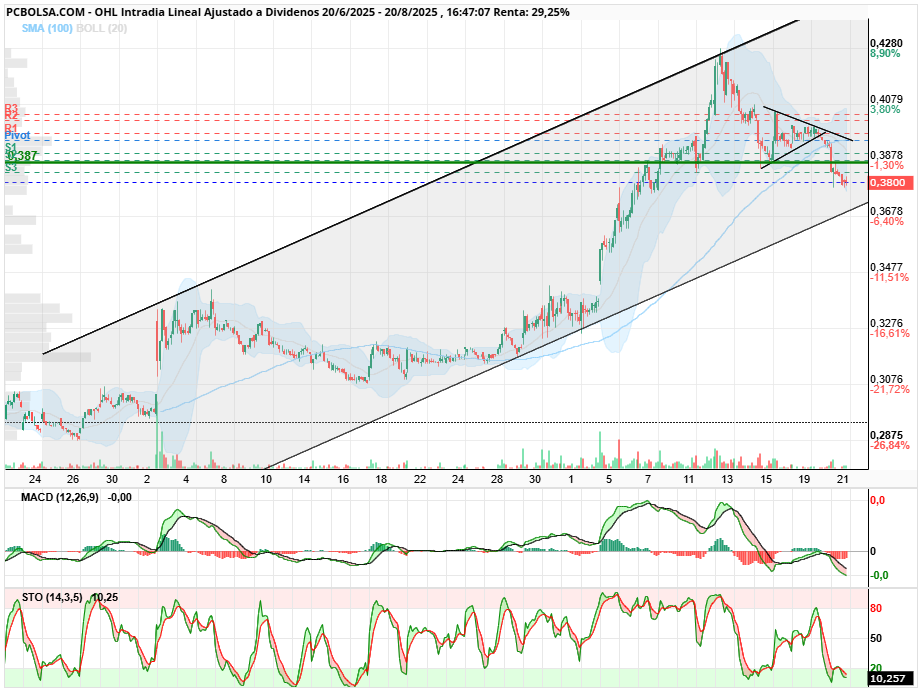922x692 pixels.
Task: Click date label 21 on time axis
Action: coord(843,479)
